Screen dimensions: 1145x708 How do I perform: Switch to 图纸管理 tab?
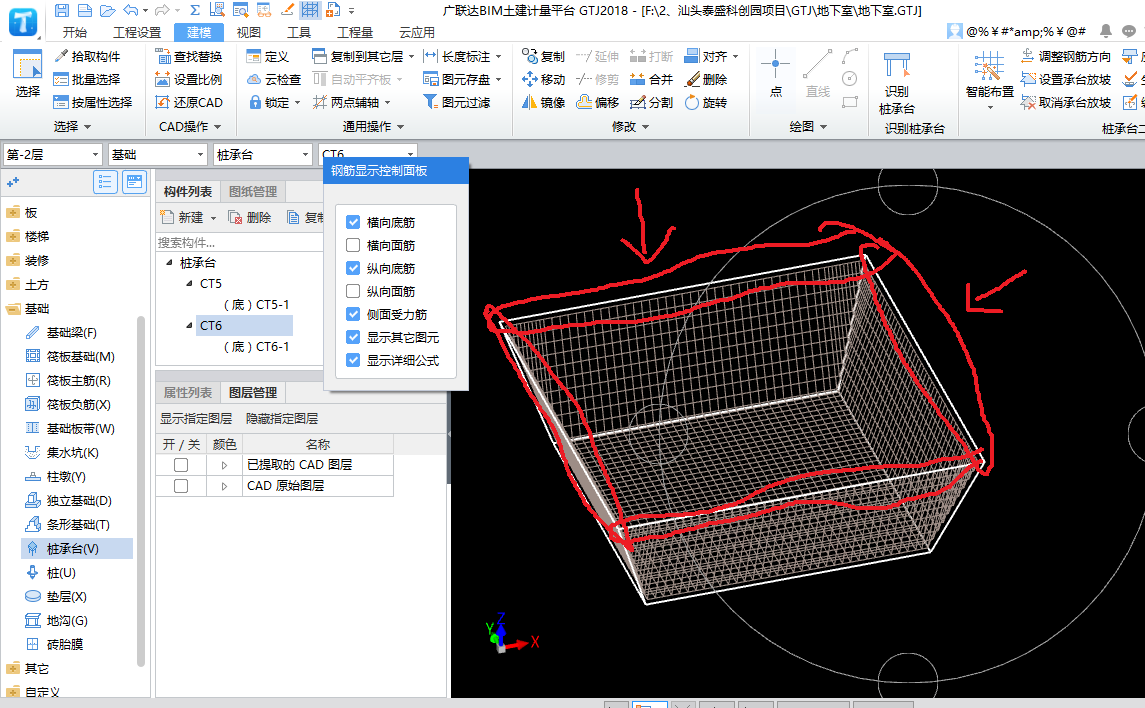(253, 191)
